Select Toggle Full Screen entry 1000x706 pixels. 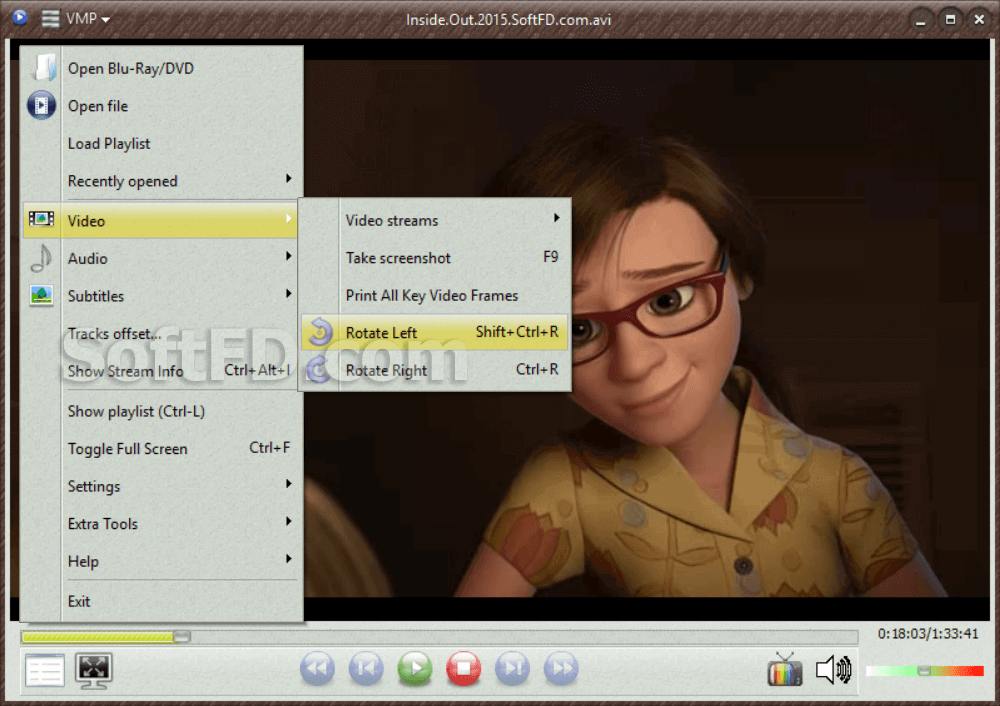pos(161,449)
